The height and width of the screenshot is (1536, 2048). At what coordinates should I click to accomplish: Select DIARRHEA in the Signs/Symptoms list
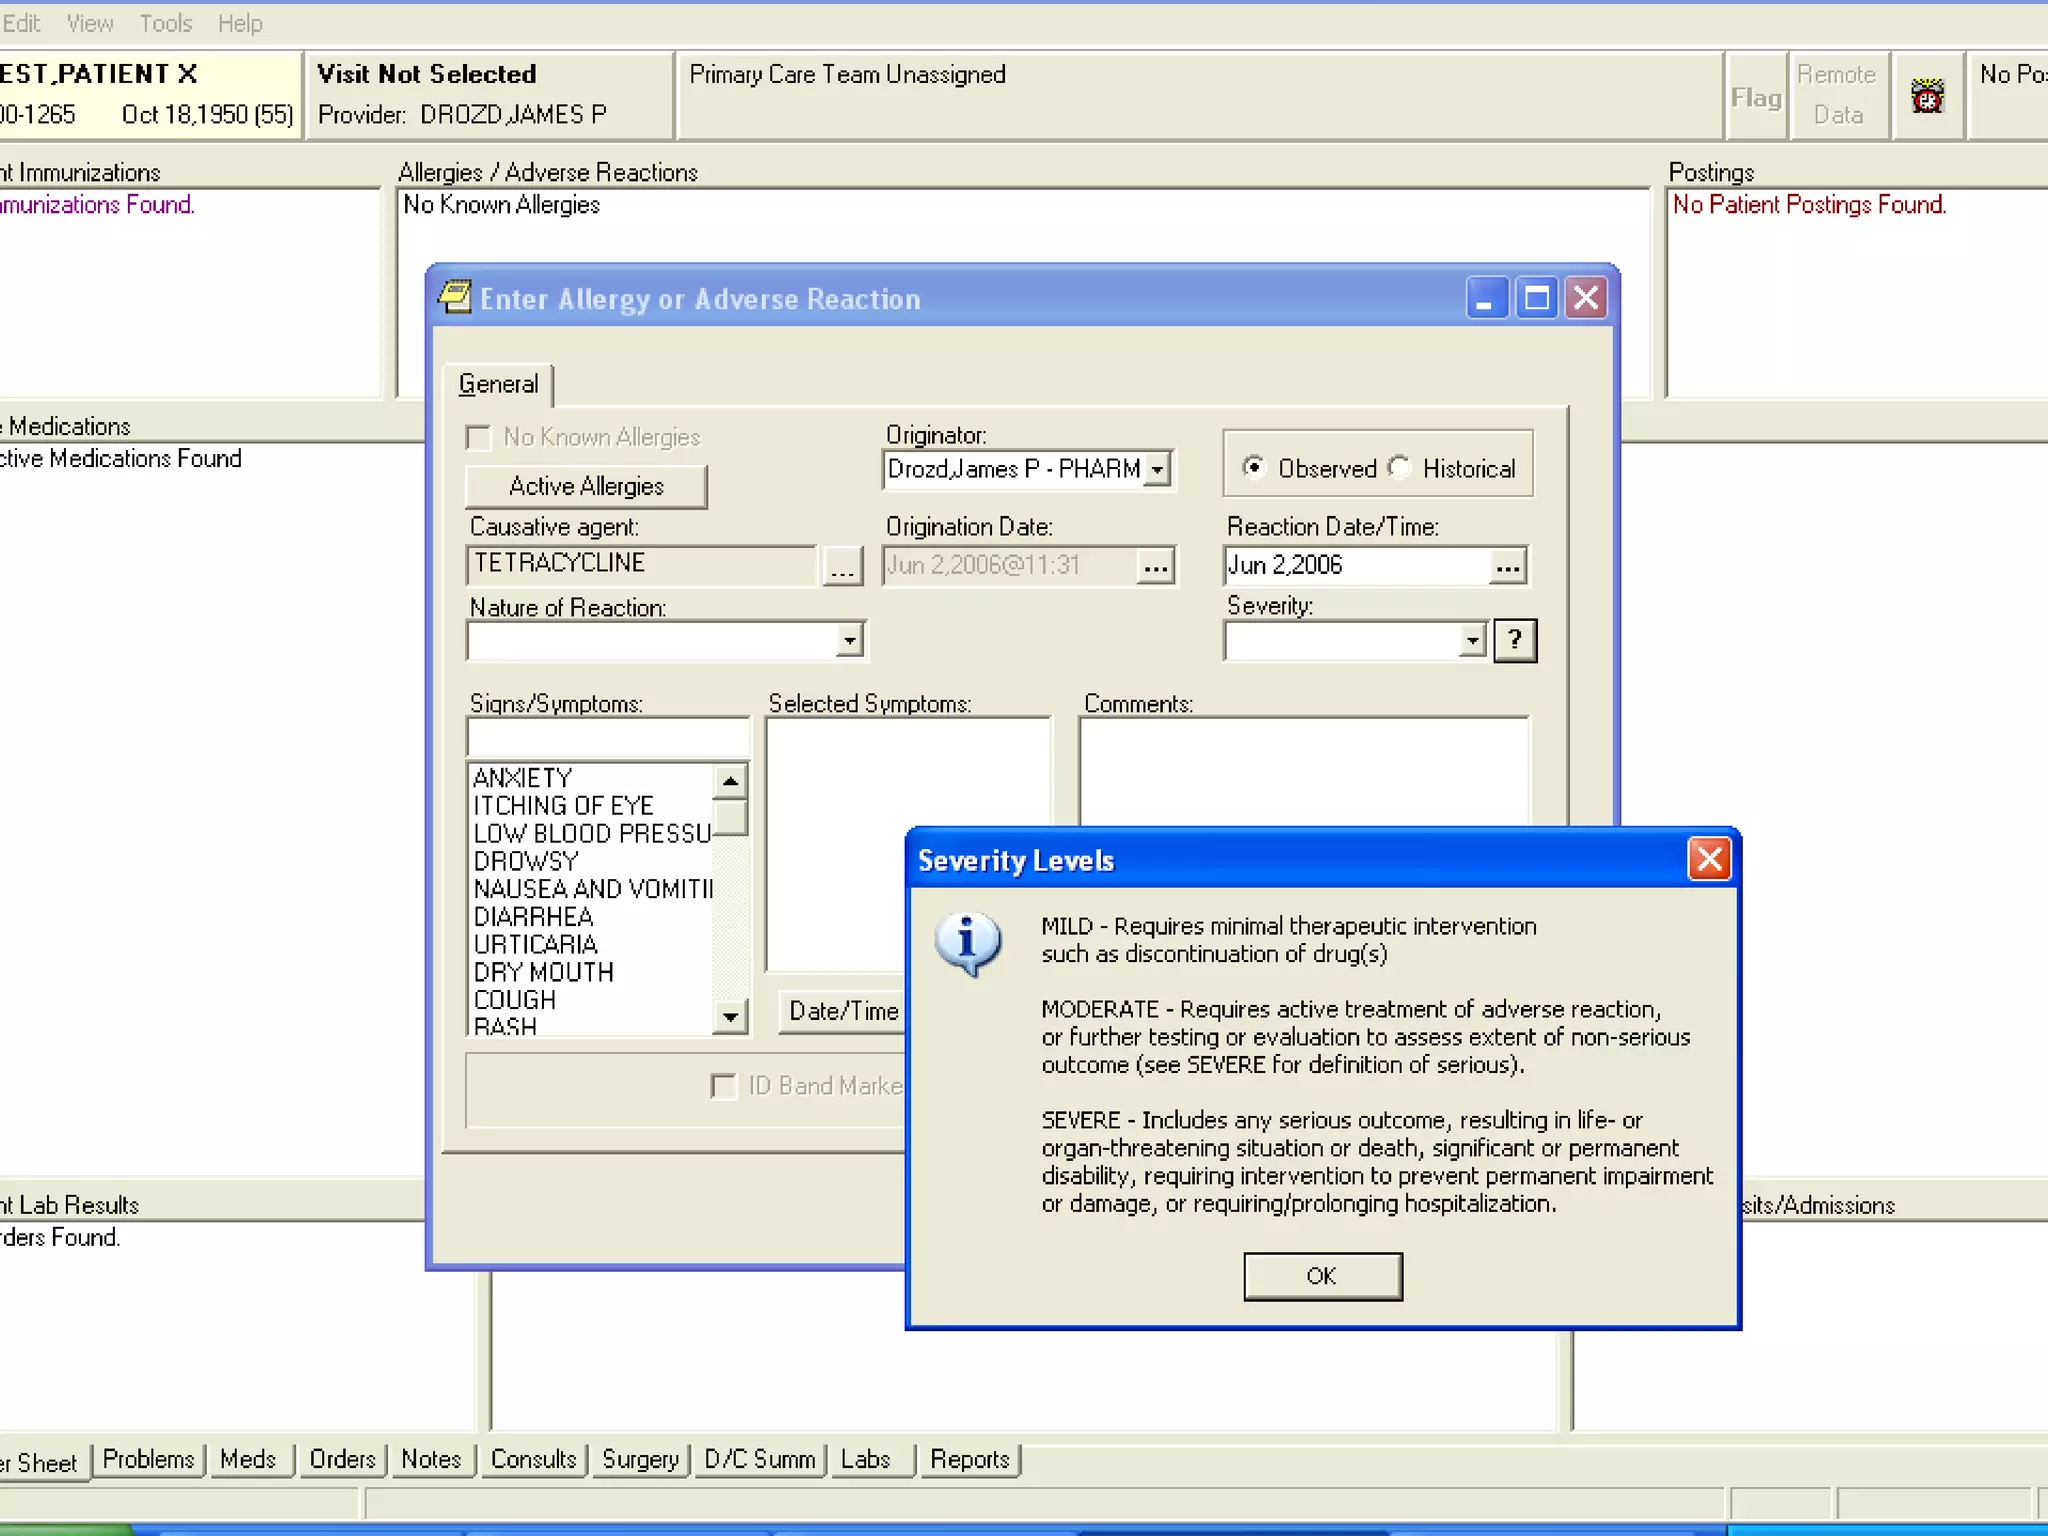pos(533,917)
